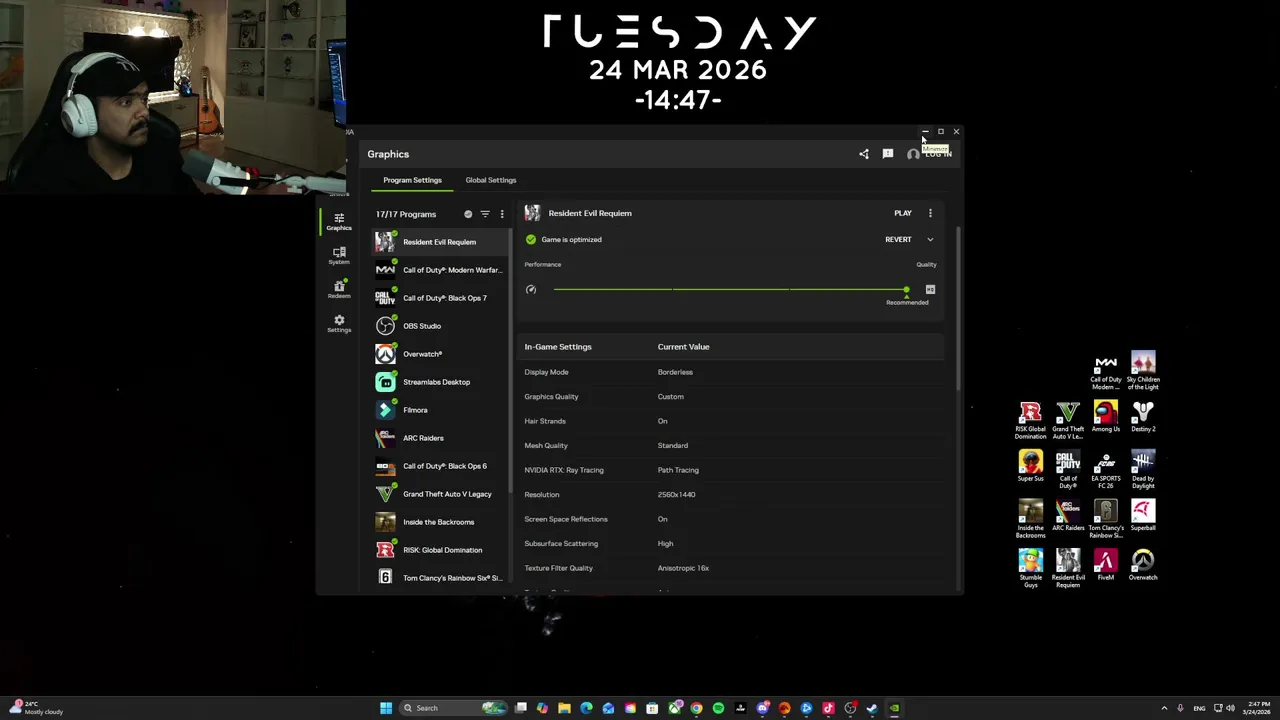Open the program list filter icon
The image size is (1280, 720).
click(x=485, y=214)
